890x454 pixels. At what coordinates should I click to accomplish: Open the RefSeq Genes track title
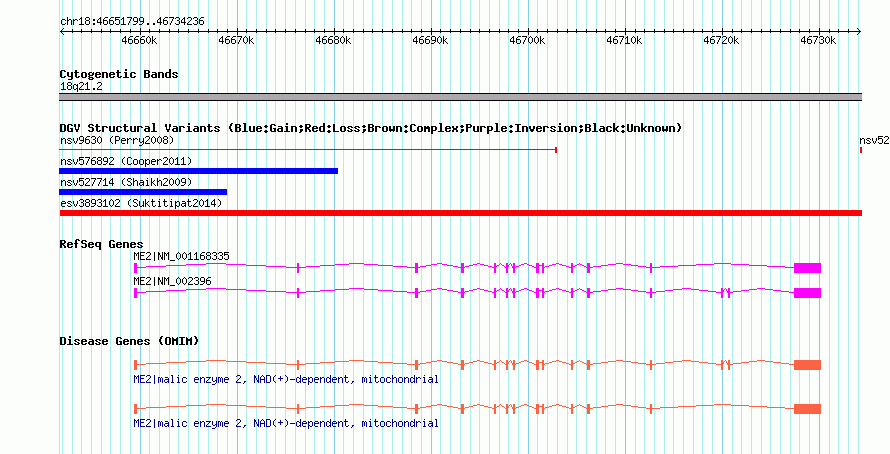[102, 244]
